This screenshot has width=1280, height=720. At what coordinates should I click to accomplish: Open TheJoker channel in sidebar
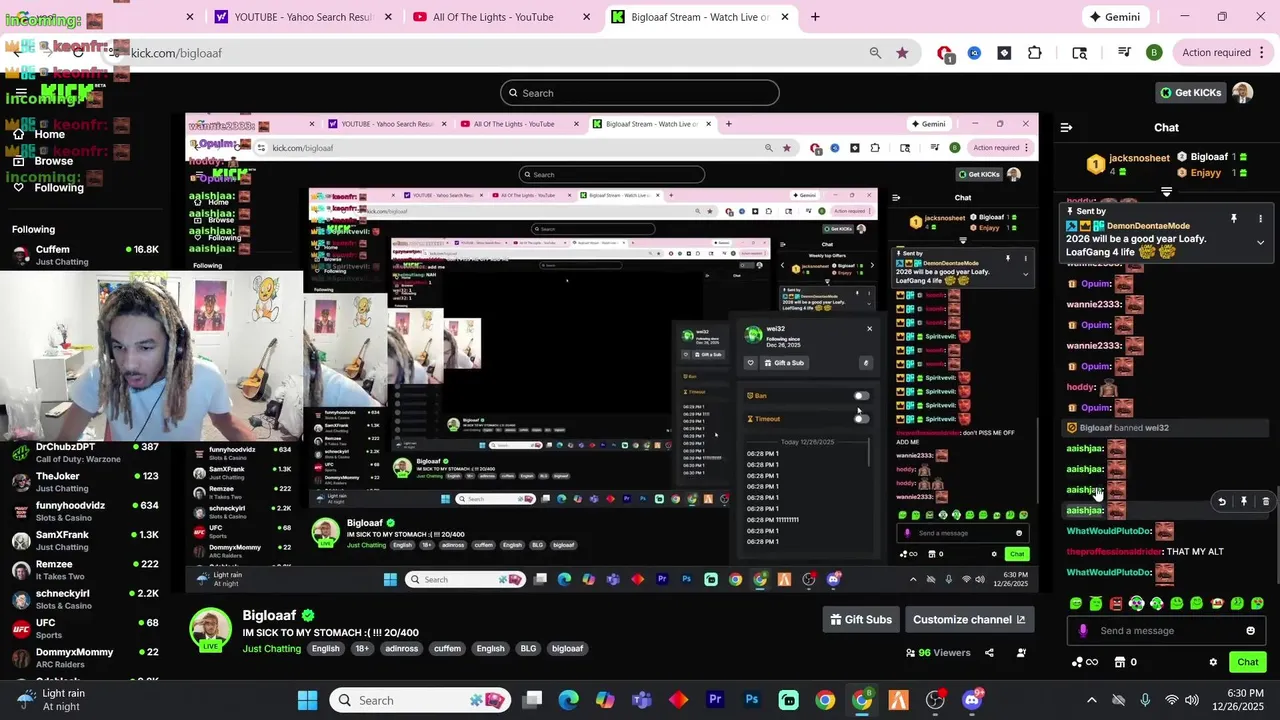(x=85, y=482)
